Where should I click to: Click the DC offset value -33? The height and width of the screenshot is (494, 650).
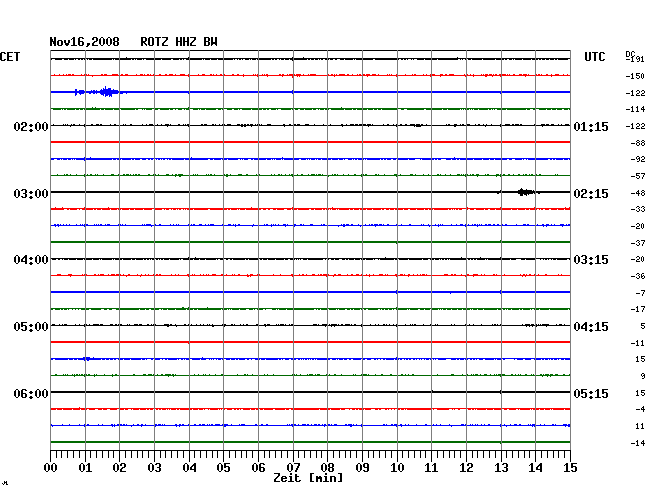click(638, 209)
